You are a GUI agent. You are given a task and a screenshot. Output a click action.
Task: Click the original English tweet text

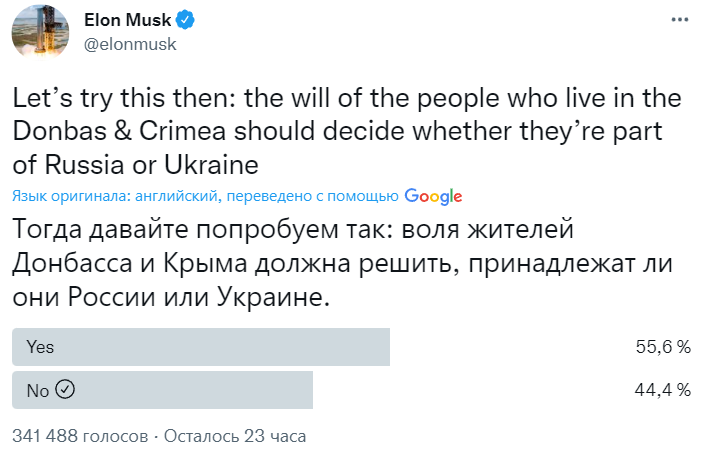point(340,131)
